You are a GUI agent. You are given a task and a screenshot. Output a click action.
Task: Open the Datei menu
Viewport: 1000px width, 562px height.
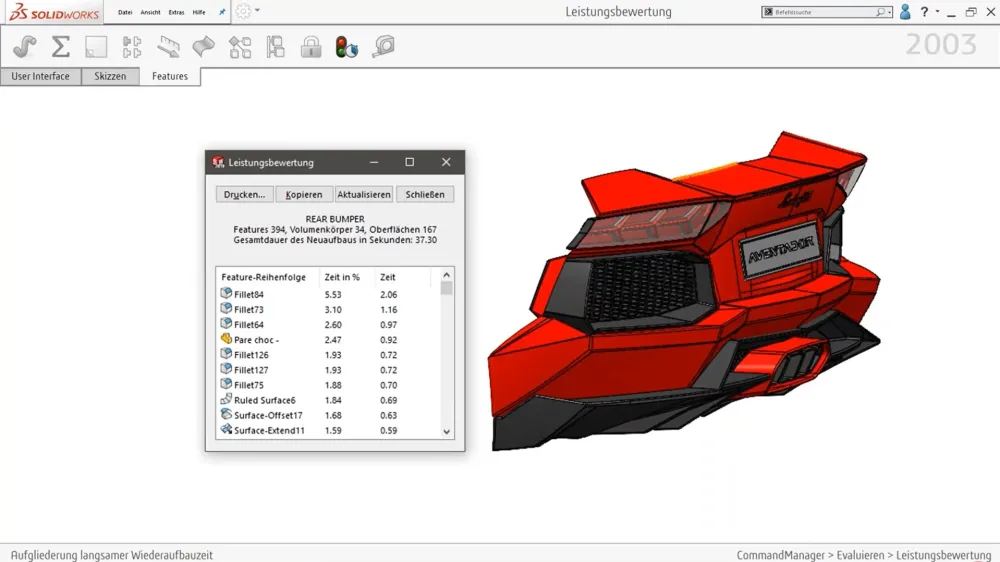125,12
